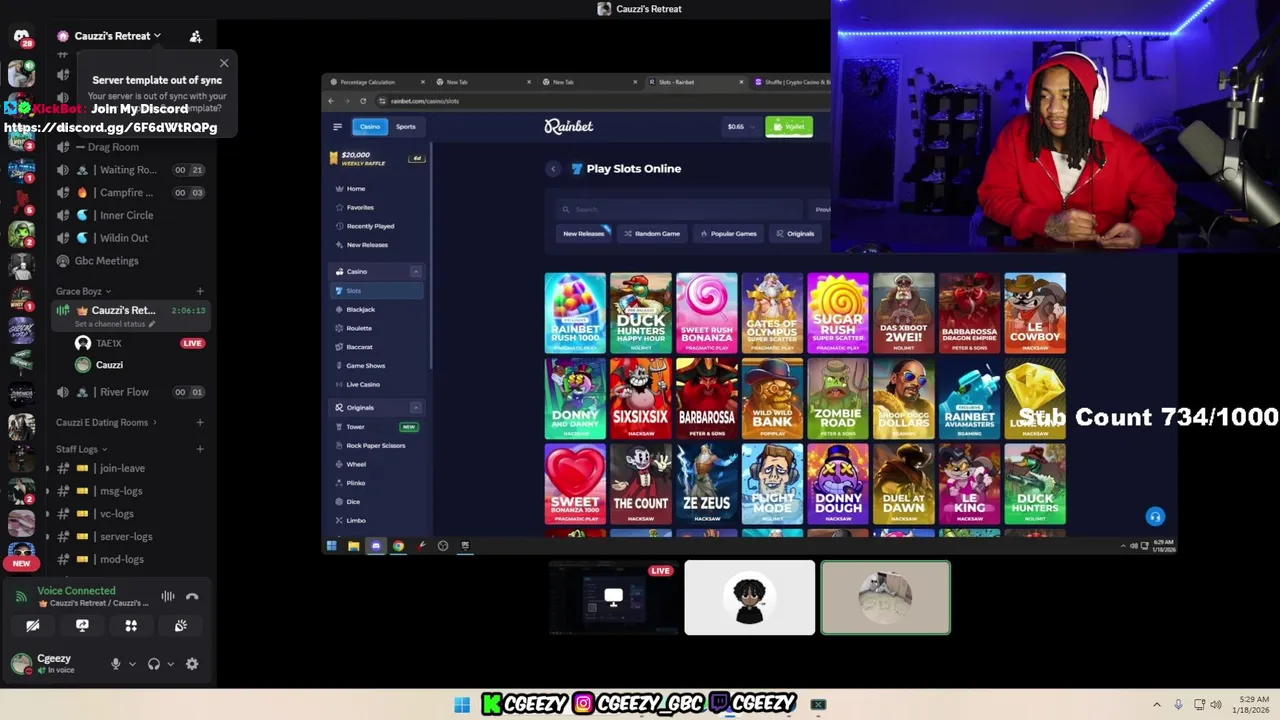Open headphone output options dropdown arrow
Viewport: 1280px width, 720px height.
tap(170, 664)
